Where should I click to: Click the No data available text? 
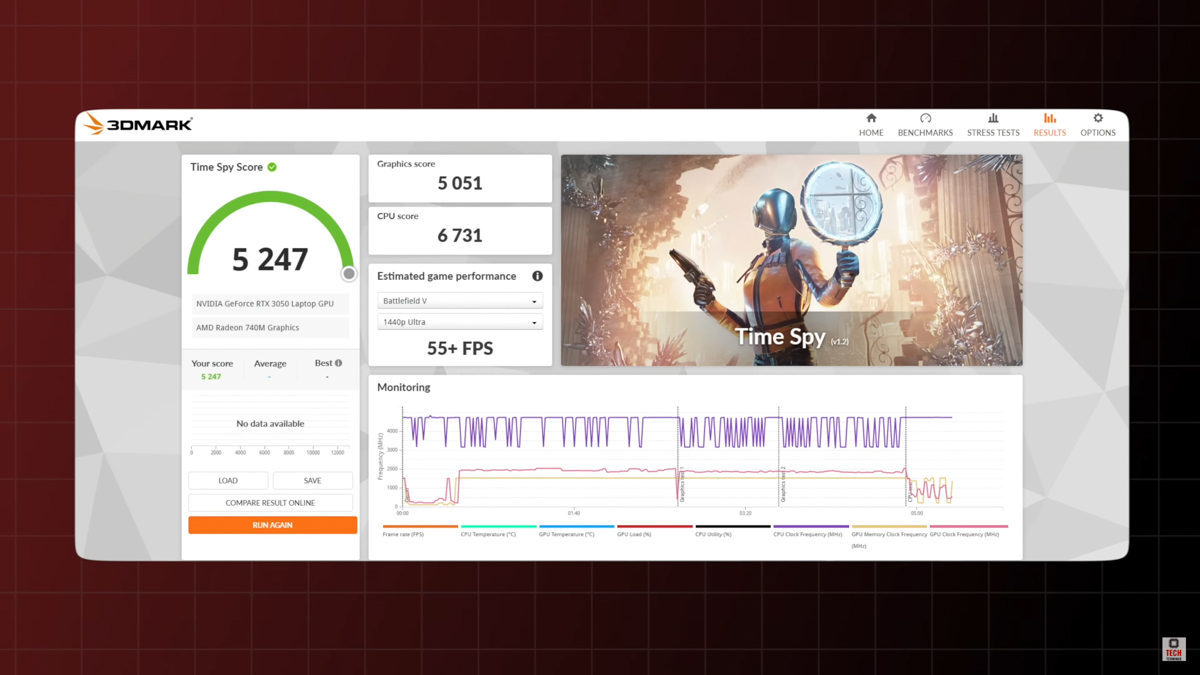270,424
